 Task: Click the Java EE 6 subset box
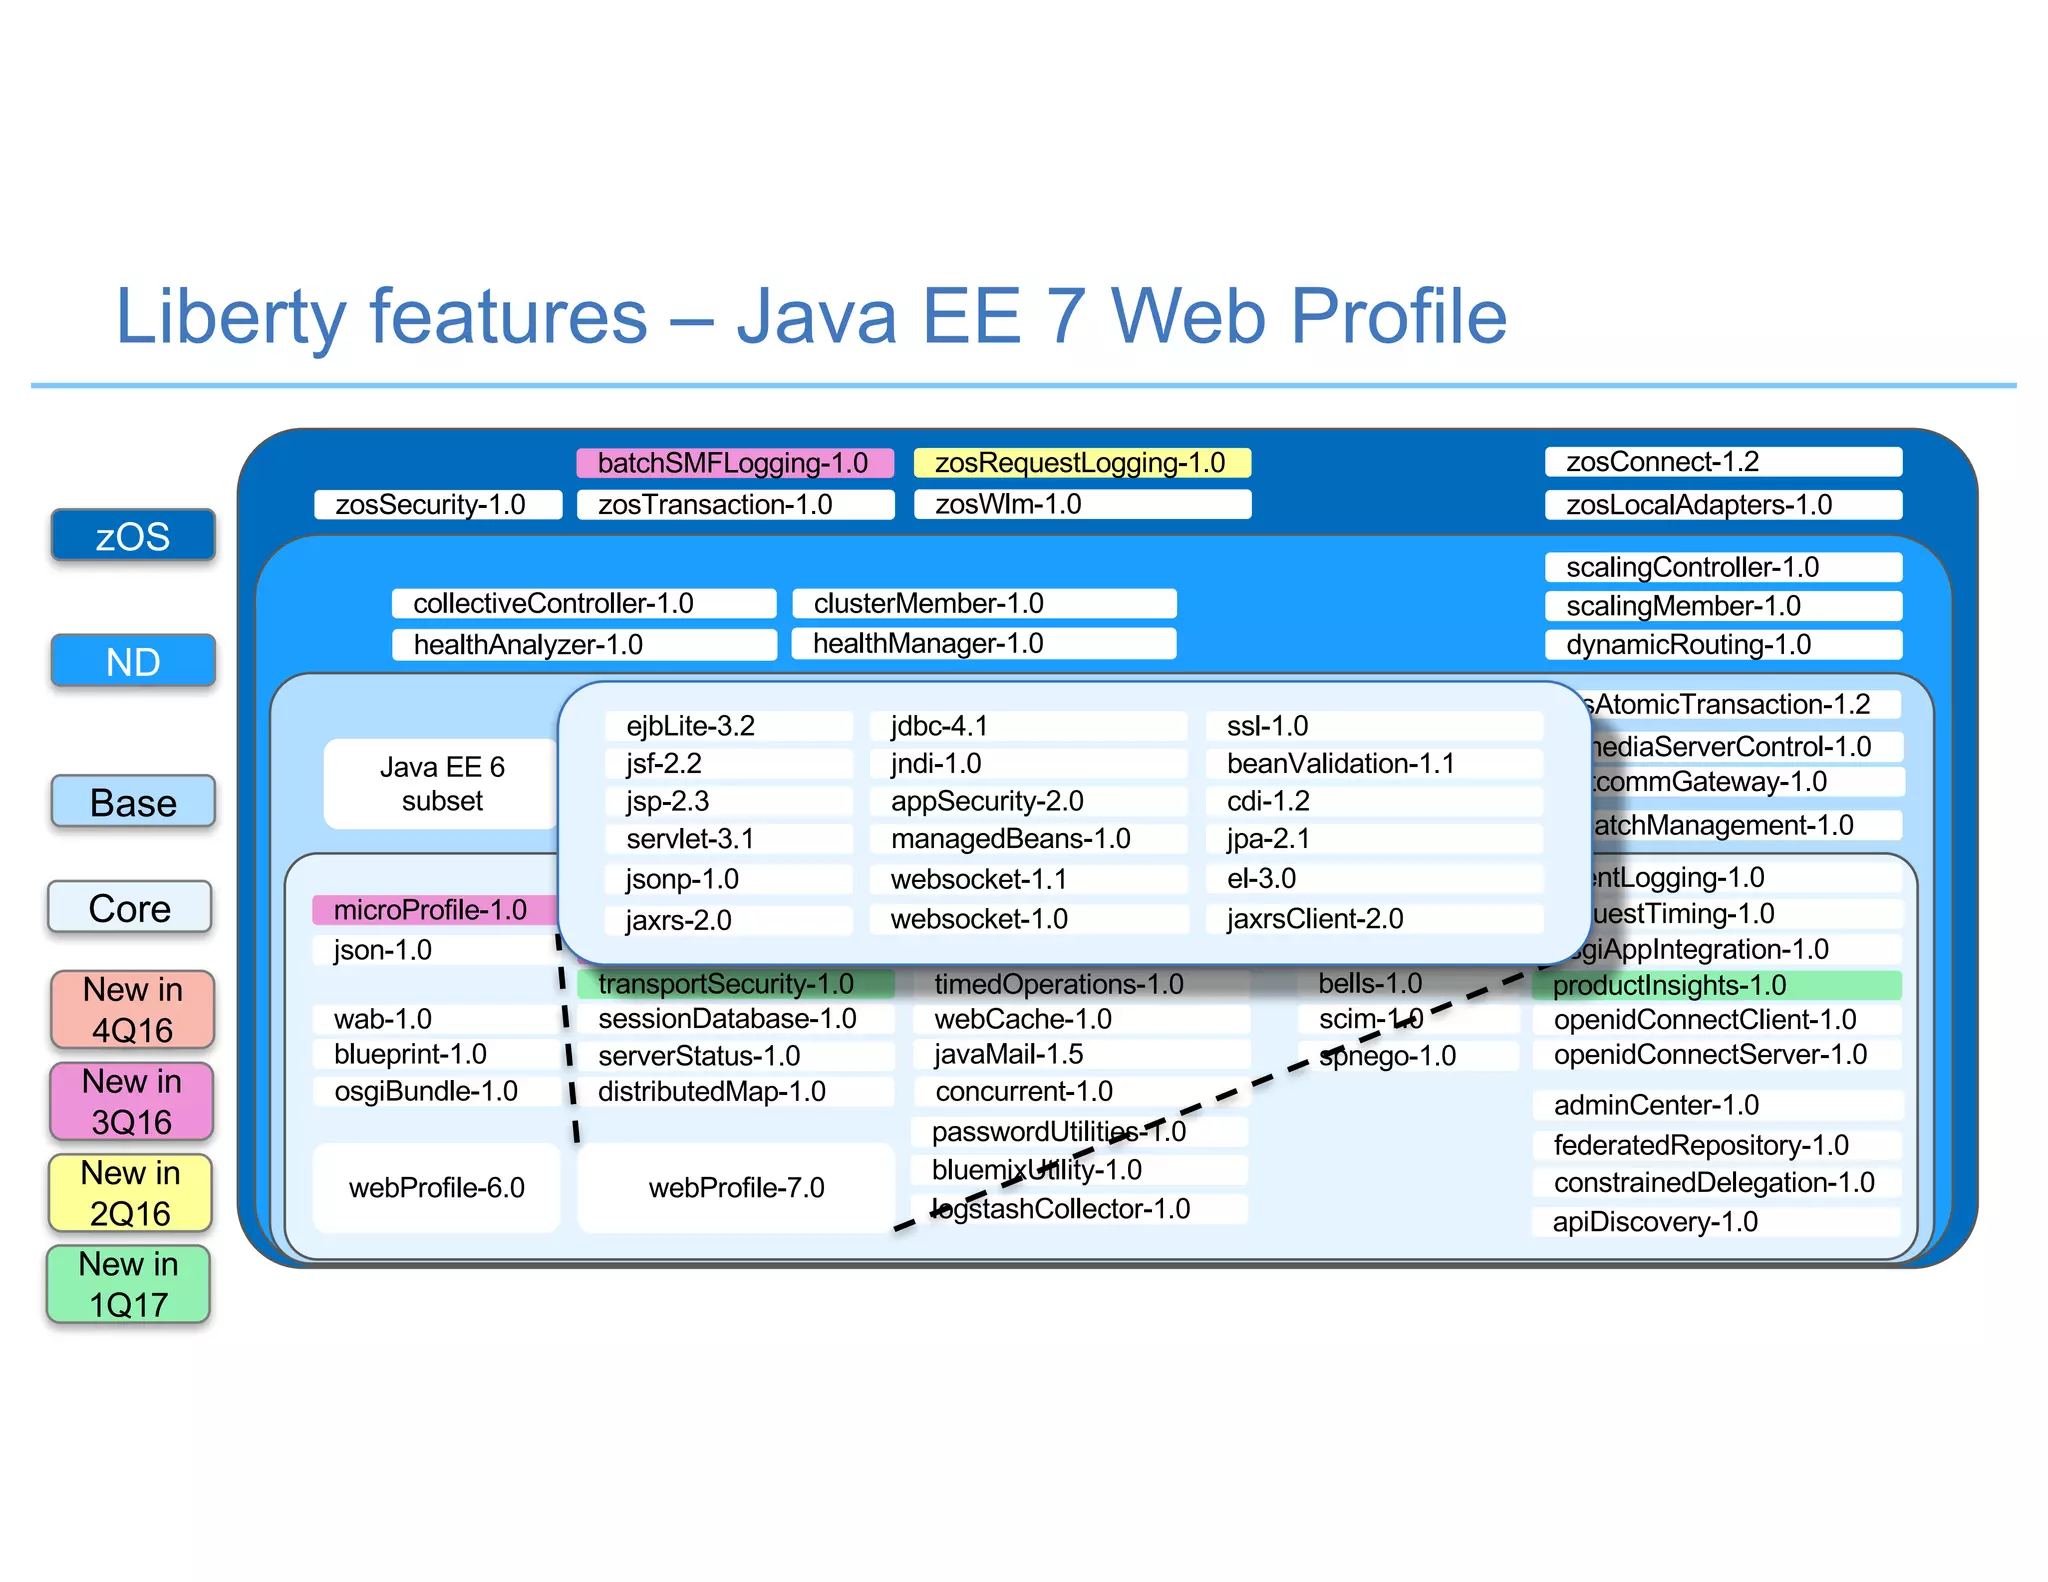[x=441, y=784]
